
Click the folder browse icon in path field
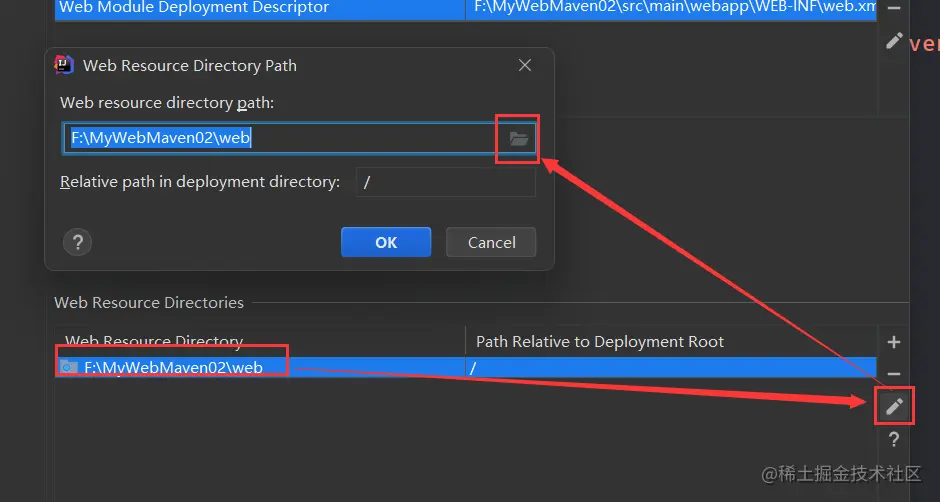pos(519,139)
